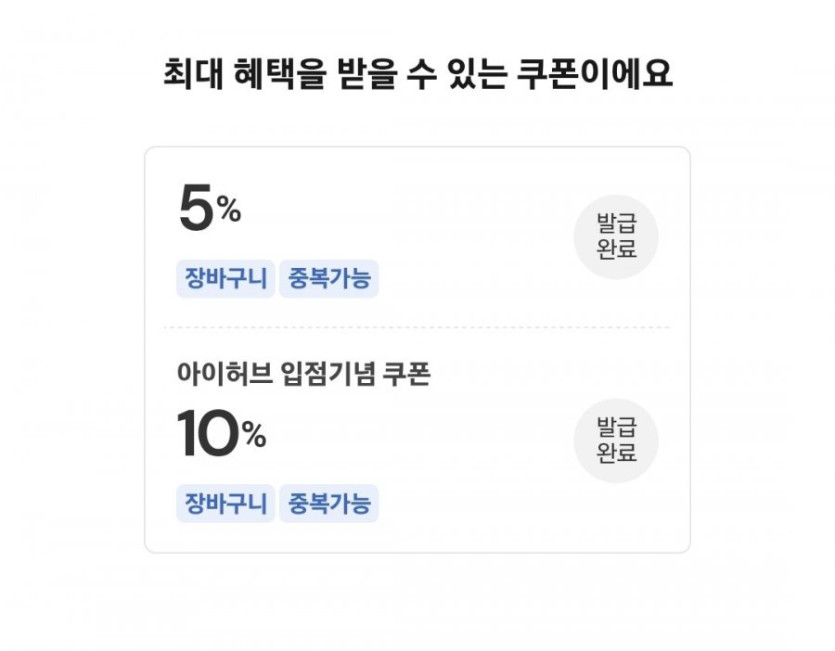The width and height of the screenshot is (835, 651).
Task: Click 쿠폰이에요 at the end of the heading
Action: click(594, 74)
